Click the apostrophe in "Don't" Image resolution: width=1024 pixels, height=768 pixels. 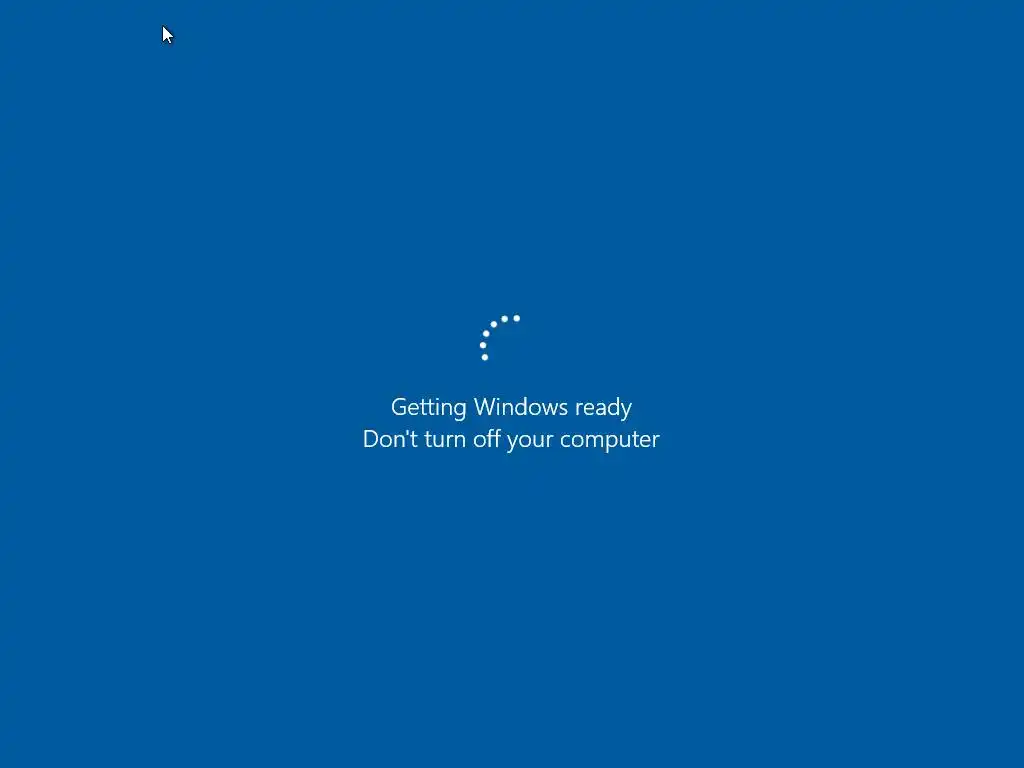click(x=409, y=432)
